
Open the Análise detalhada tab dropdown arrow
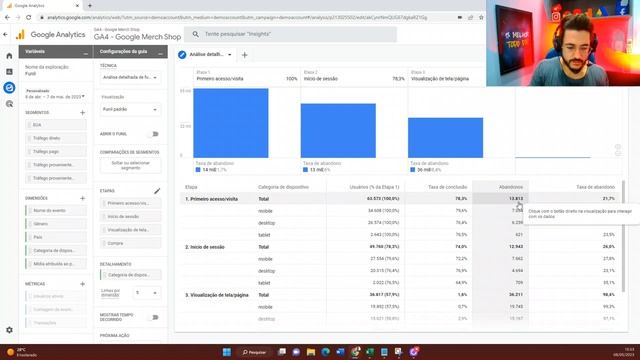click(230, 55)
